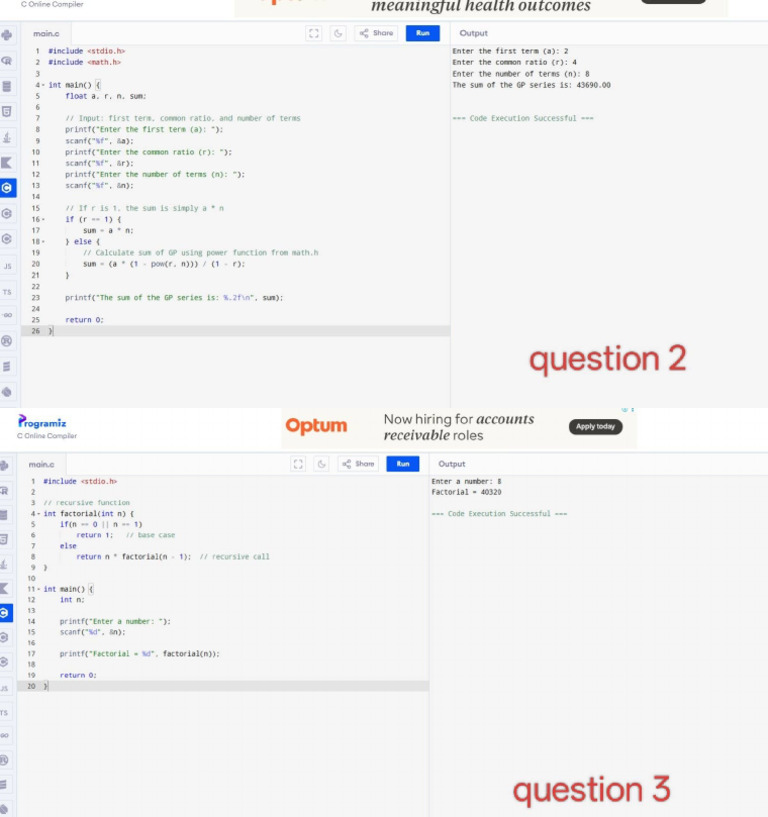
Task: Open Rust icon in question 3 sidebar
Action: click(x=4, y=760)
